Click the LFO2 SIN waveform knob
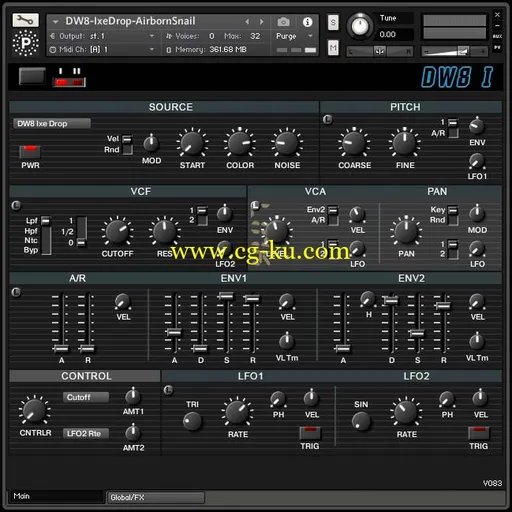The image size is (512, 512). [x=361, y=421]
